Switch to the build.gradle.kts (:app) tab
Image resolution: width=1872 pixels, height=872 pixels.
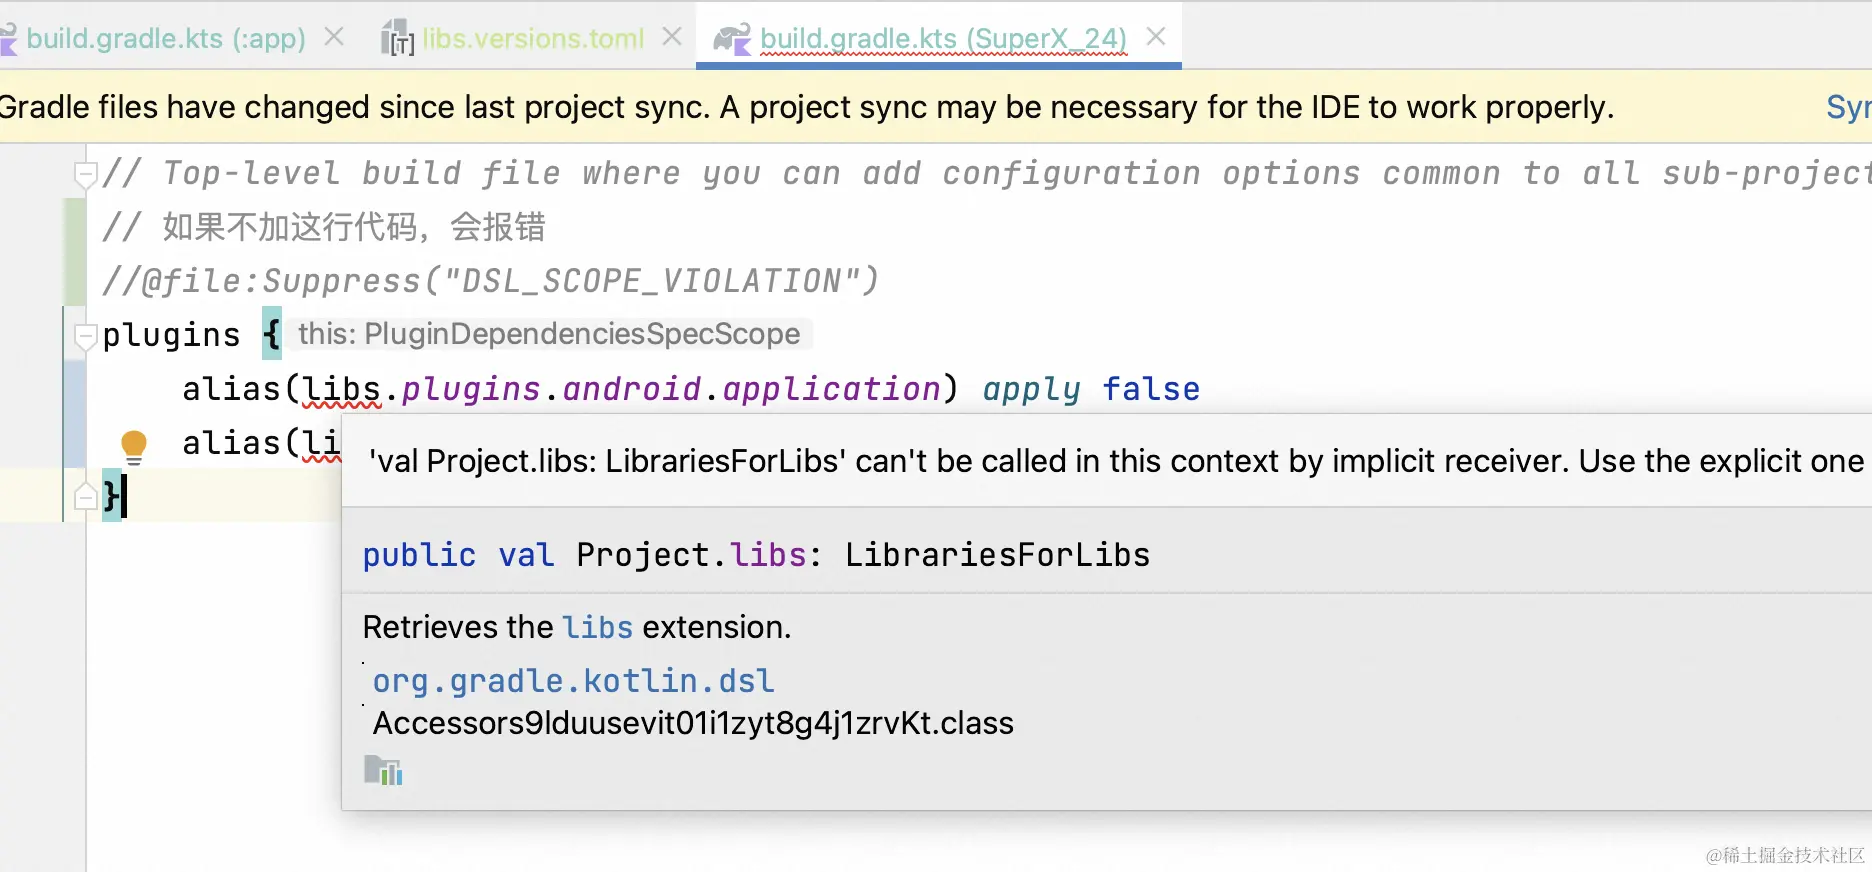point(165,39)
